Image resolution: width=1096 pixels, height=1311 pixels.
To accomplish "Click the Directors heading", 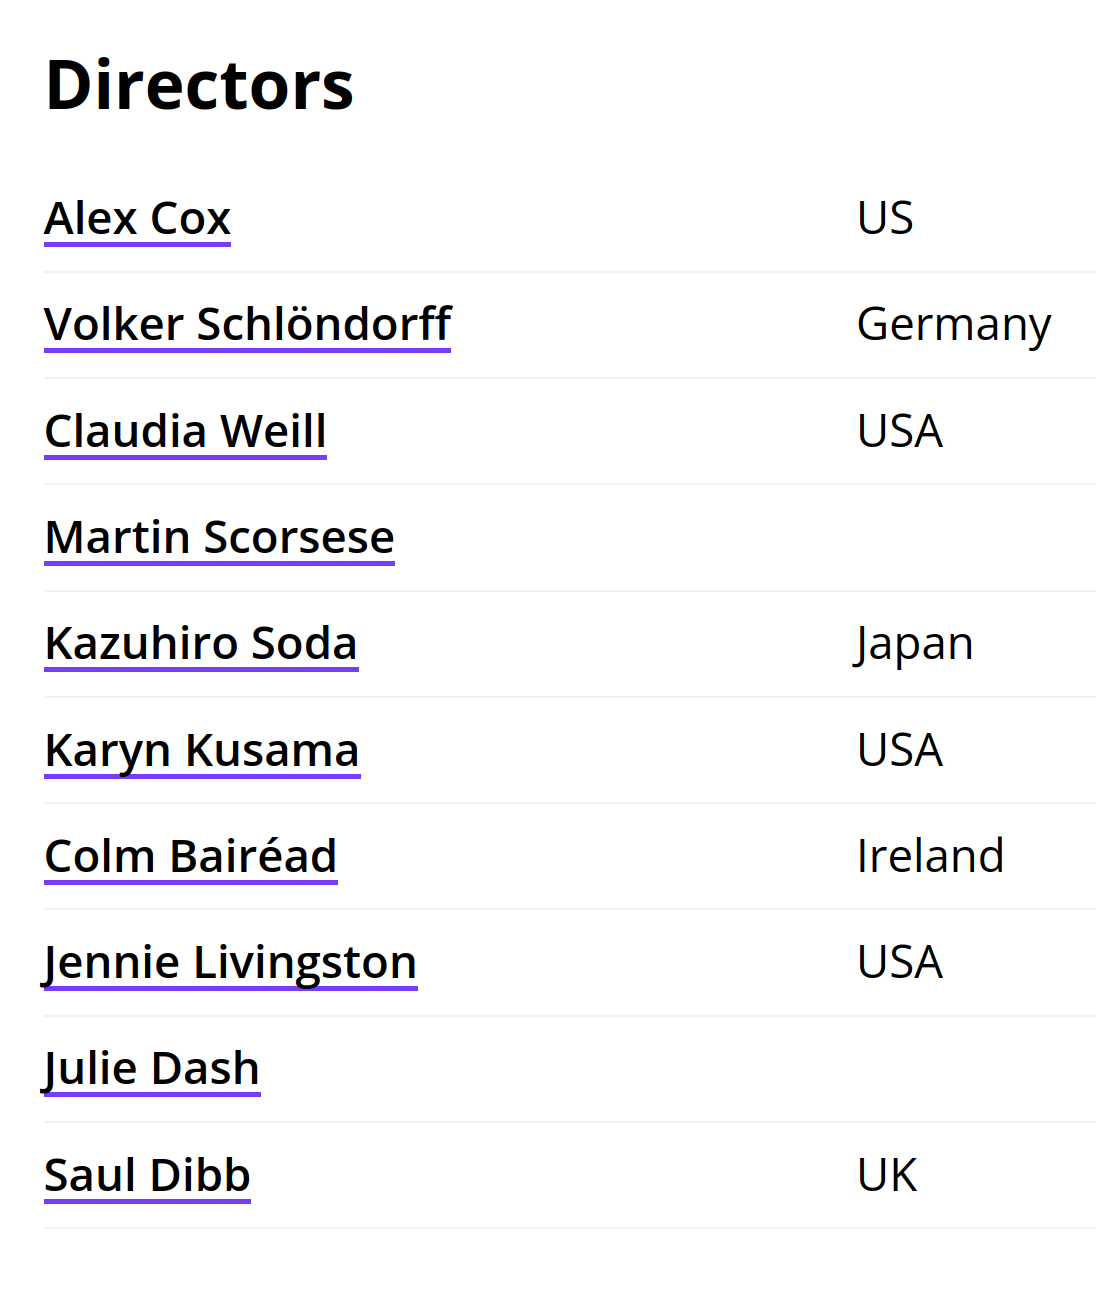I will [200, 85].
